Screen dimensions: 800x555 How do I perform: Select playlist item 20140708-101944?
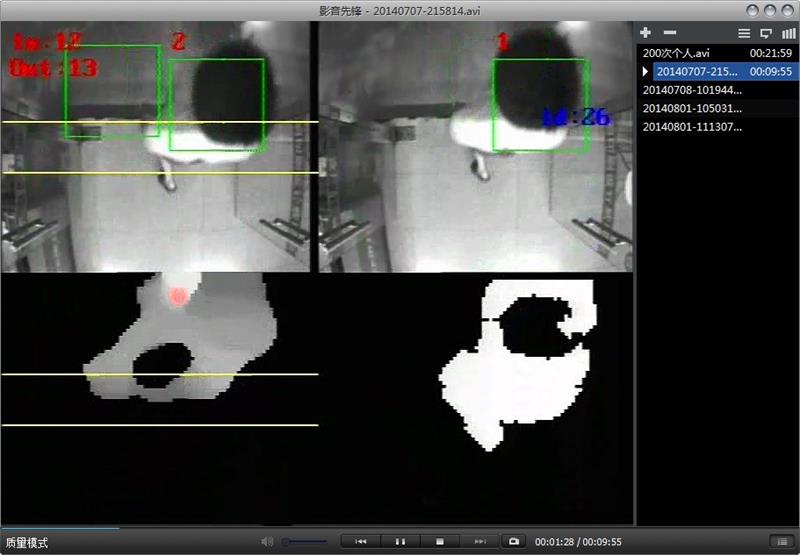coord(691,90)
